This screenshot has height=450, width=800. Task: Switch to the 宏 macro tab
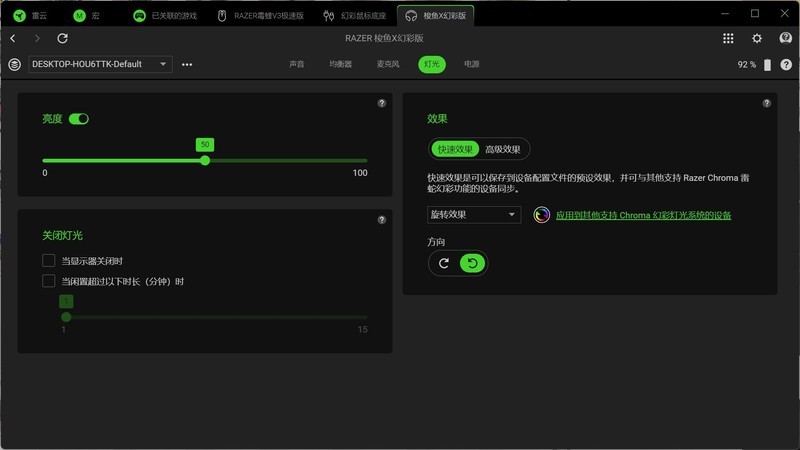[87, 16]
